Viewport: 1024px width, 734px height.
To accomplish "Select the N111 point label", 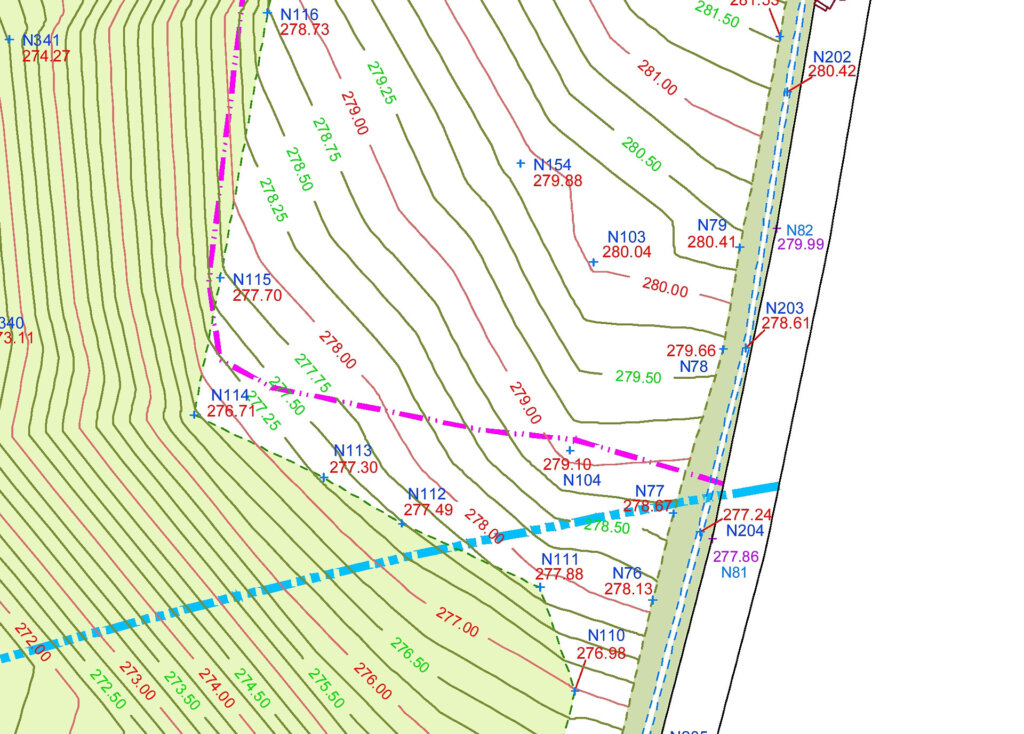I will pyautogui.click(x=560, y=560).
